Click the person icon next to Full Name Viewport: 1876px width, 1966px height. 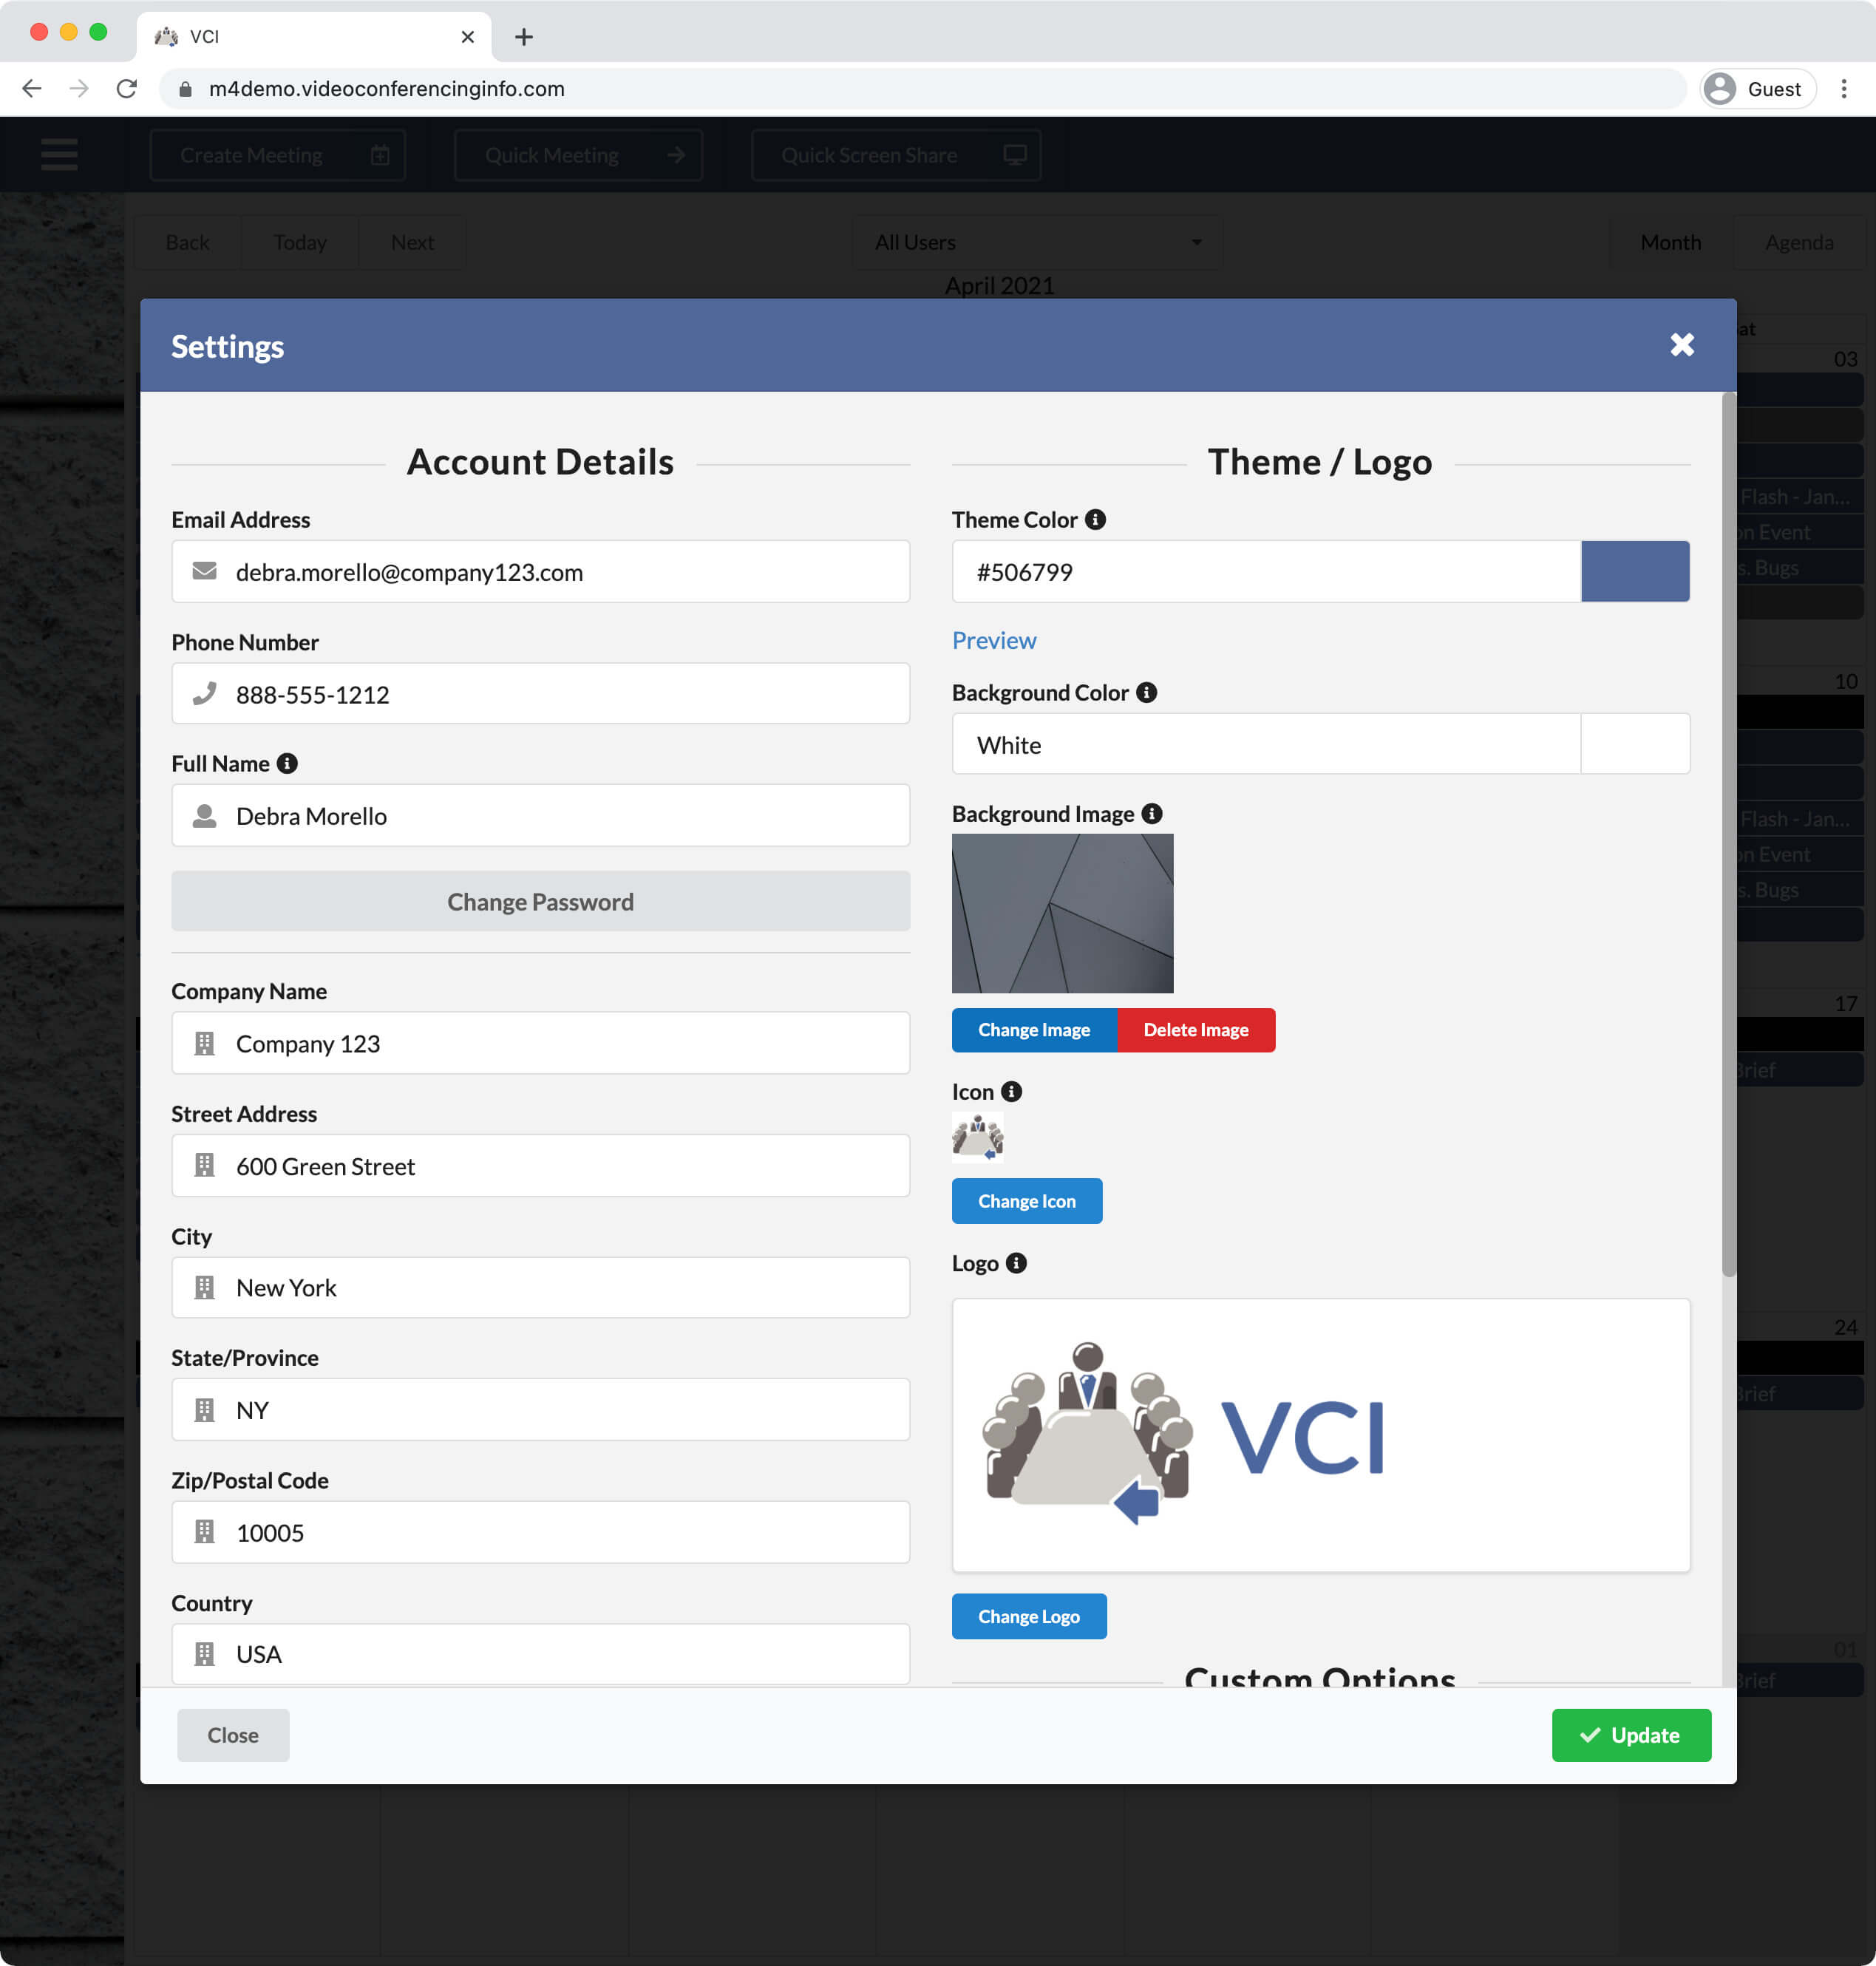pos(205,814)
